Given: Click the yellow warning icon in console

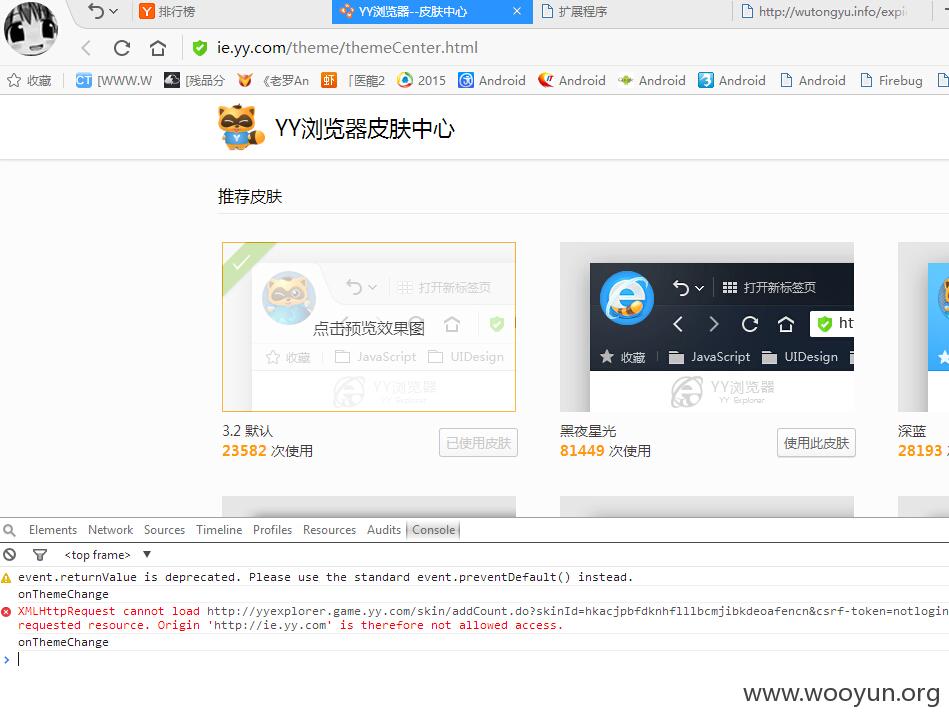Looking at the screenshot, I should pyautogui.click(x=6, y=578).
